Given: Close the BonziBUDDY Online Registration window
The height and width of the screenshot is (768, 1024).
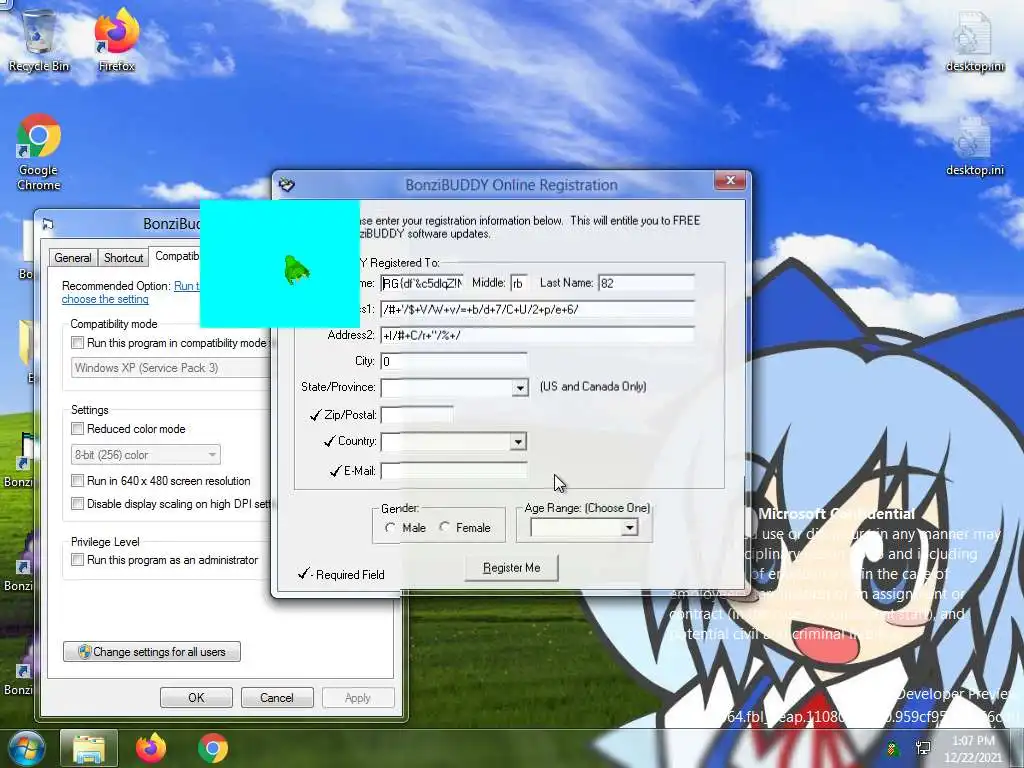Looking at the screenshot, I should coord(730,180).
